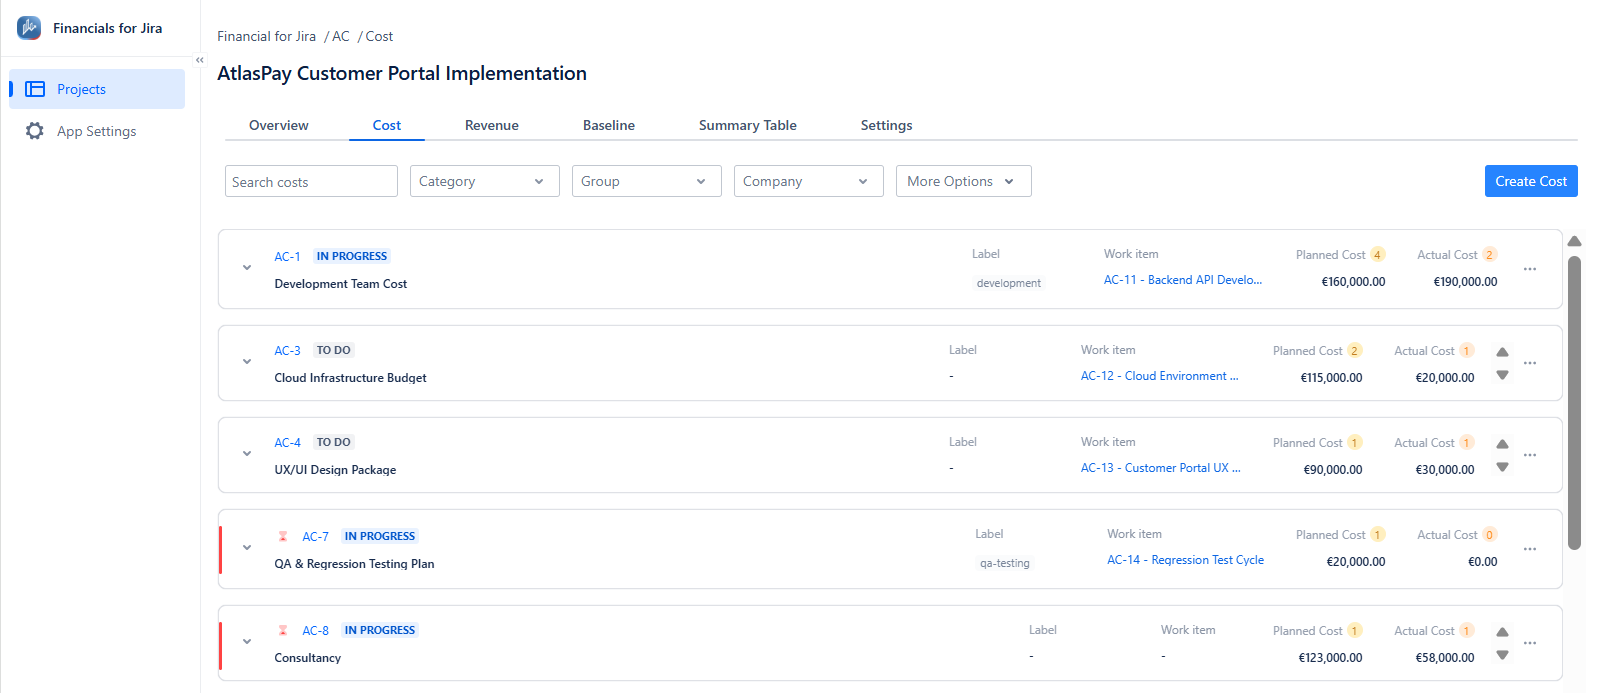
Task: Open App Settings in the sidebar
Action: 97,131
